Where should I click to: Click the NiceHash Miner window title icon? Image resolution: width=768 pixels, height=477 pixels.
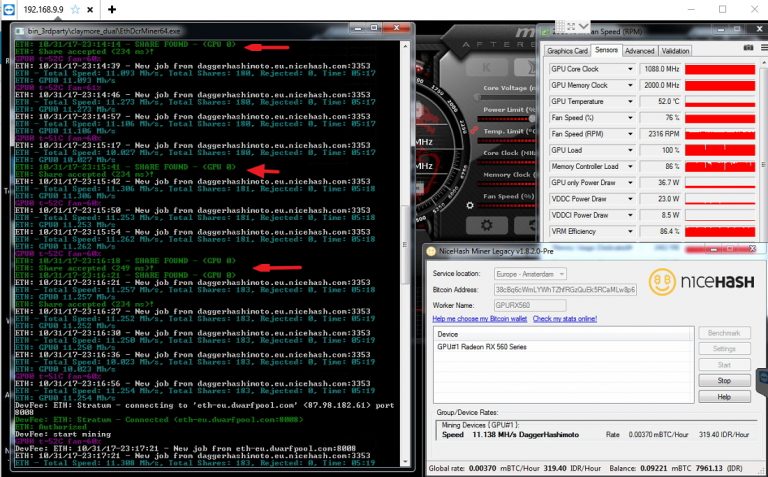point(431,251)
